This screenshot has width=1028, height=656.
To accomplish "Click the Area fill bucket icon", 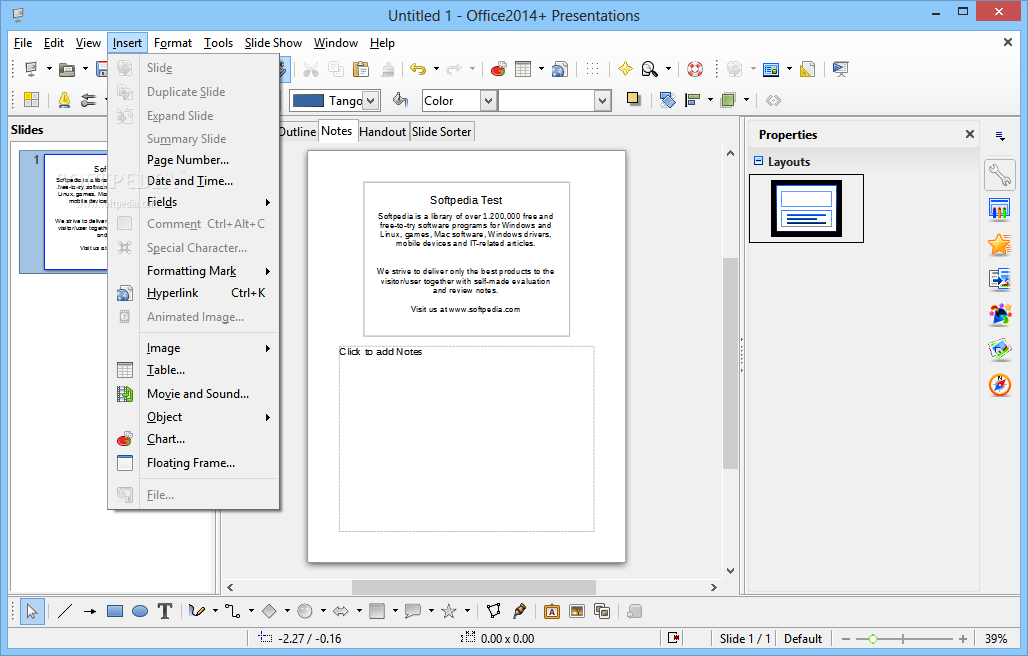I will (400, 100).
